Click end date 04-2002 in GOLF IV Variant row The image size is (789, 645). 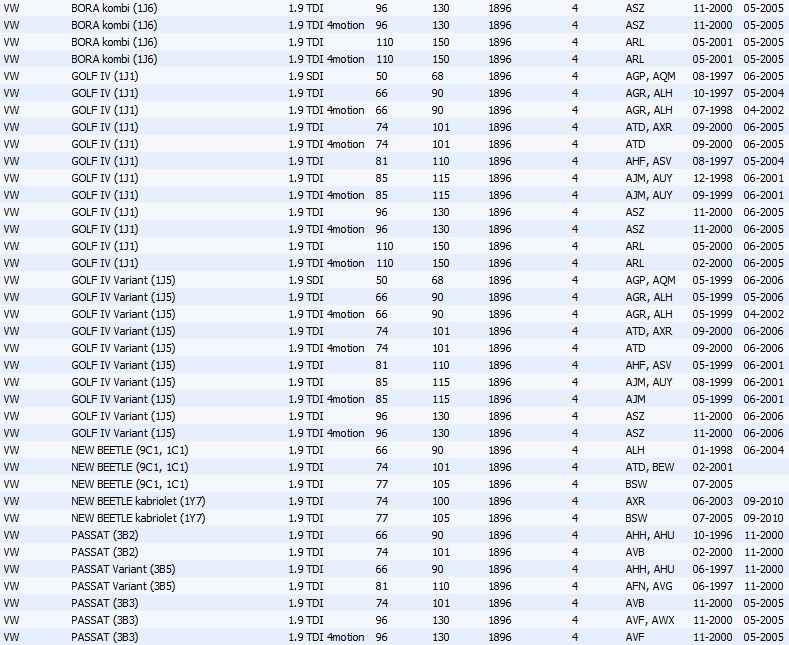tap(763, 314)
